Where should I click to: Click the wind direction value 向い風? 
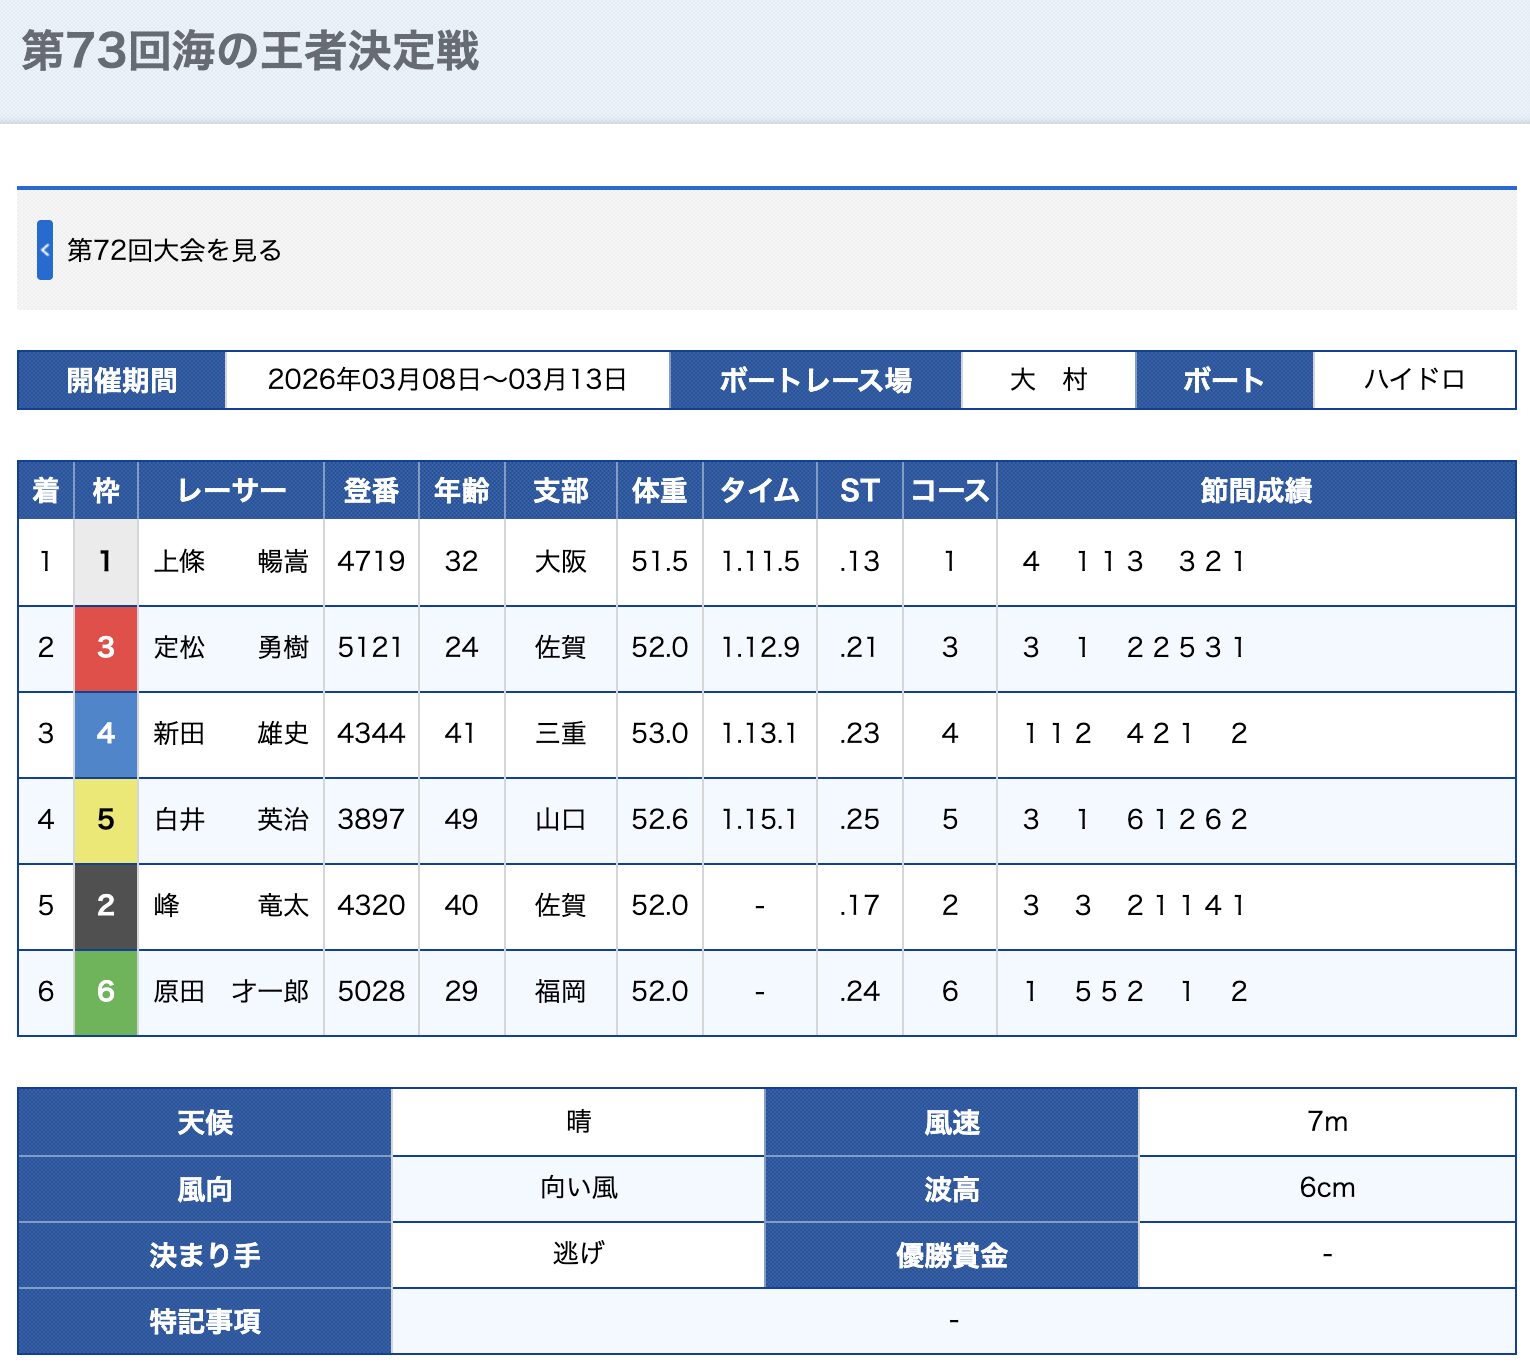[x=578, y=1188]
